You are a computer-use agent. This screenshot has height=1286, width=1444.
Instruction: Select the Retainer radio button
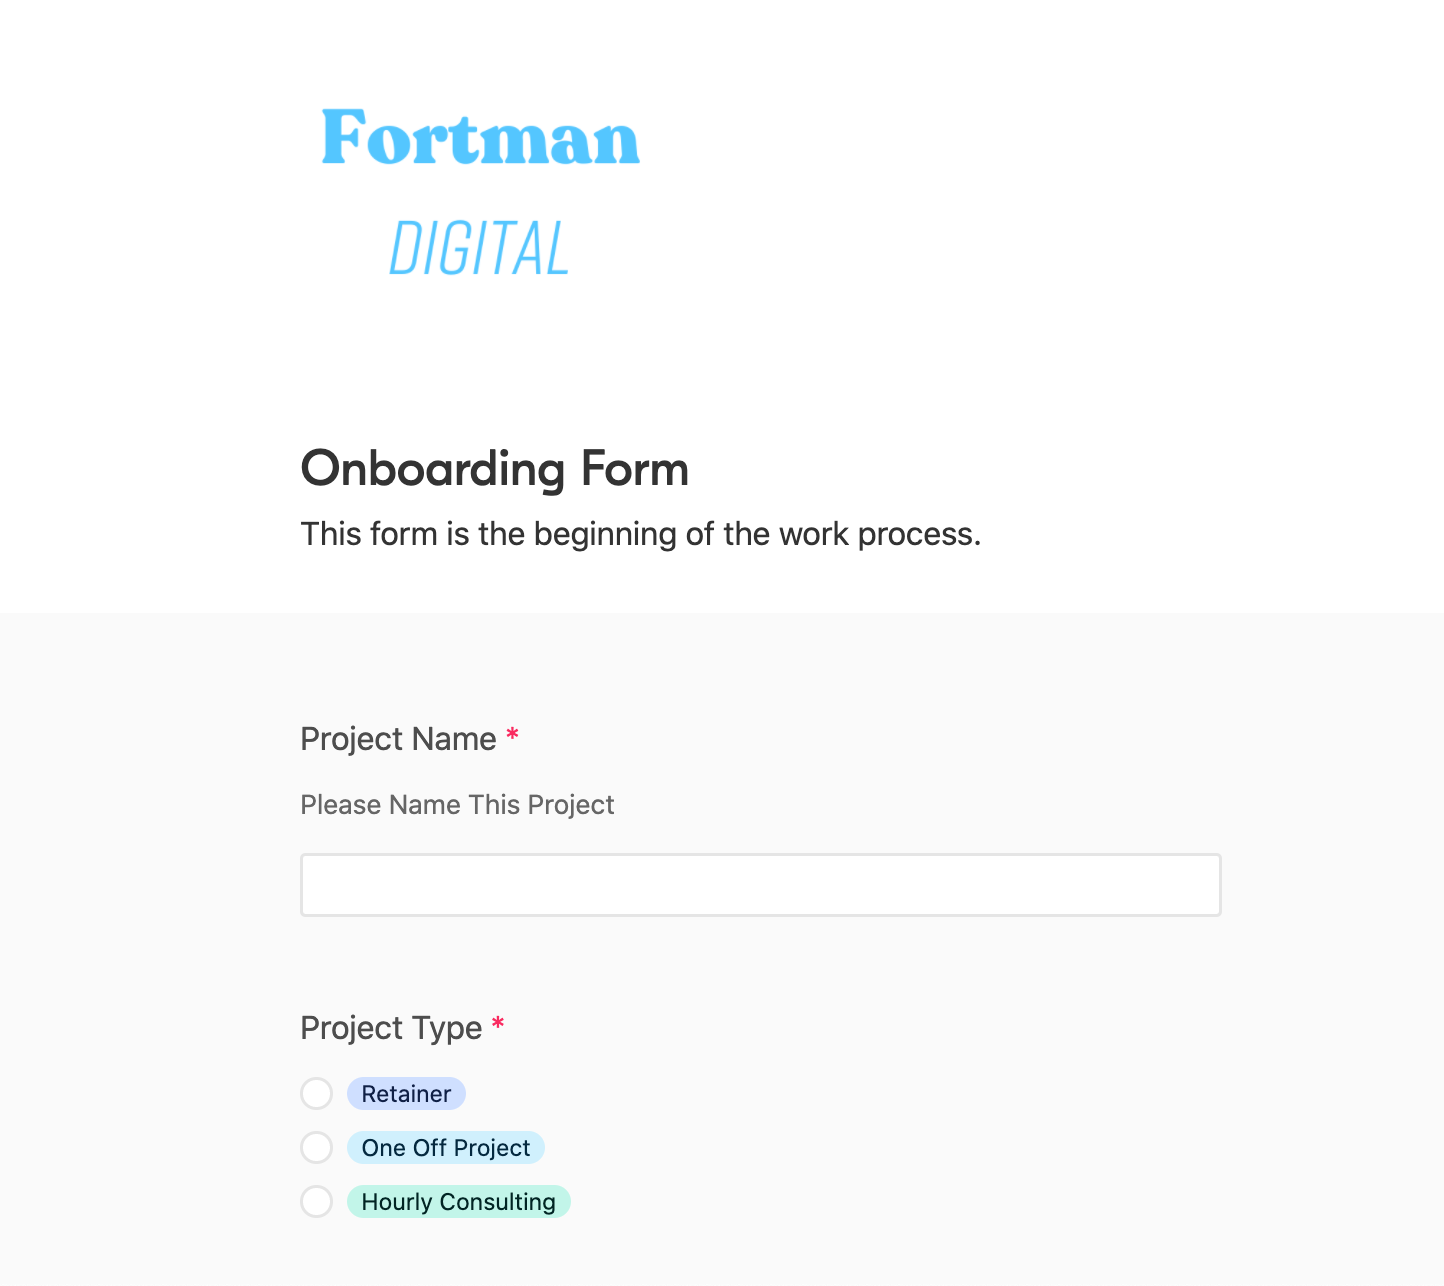point(317,1093)
